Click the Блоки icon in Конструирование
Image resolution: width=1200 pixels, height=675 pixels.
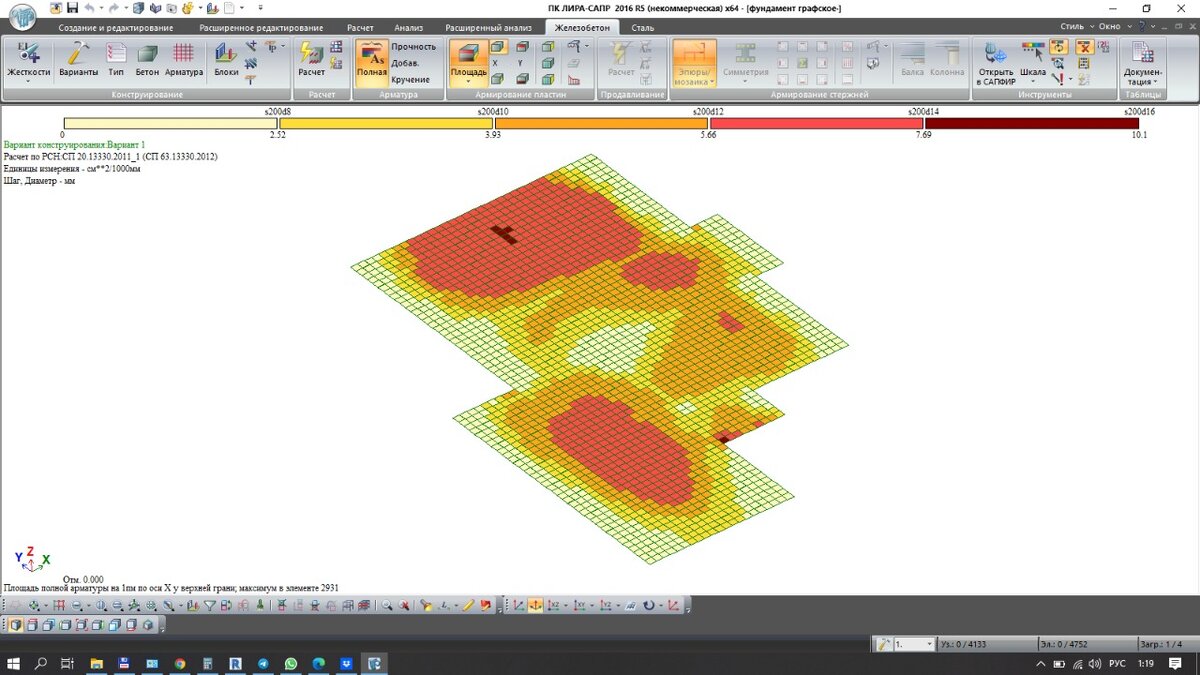coord(226,60)
